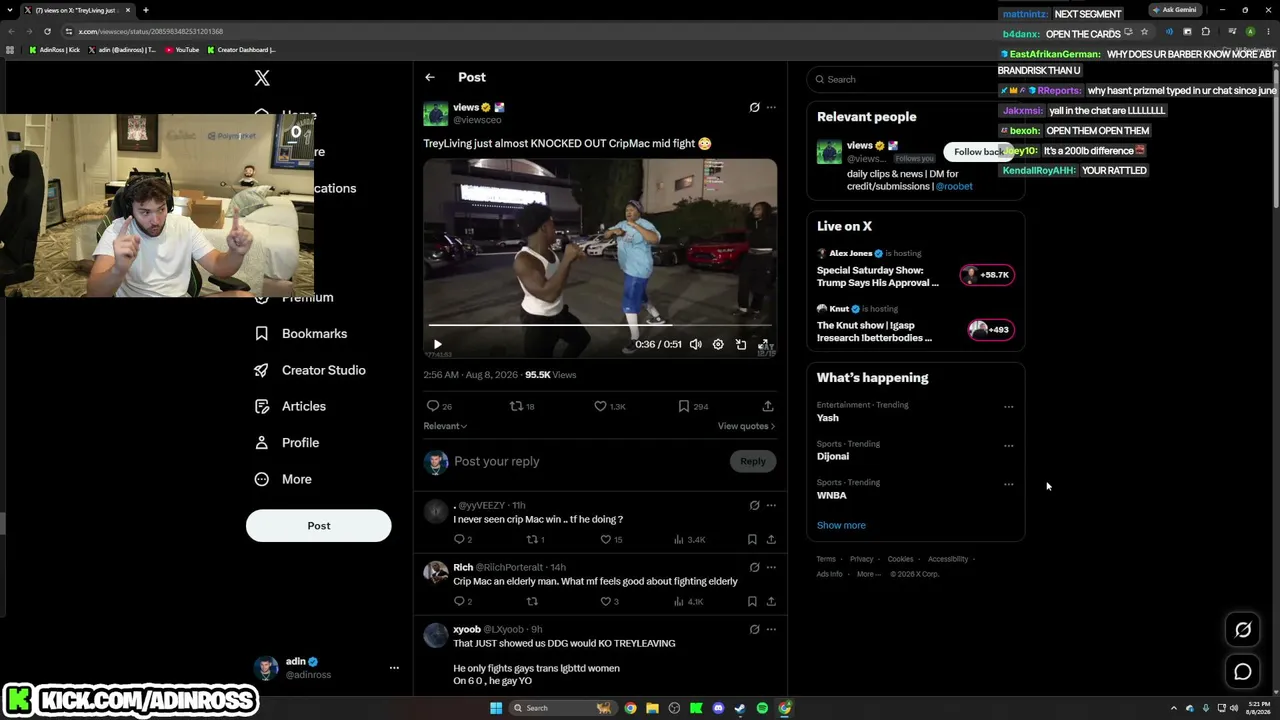Open a new Chrome tab
Image resolution: width=1280 pixels, height=720 pixels.
146,10
